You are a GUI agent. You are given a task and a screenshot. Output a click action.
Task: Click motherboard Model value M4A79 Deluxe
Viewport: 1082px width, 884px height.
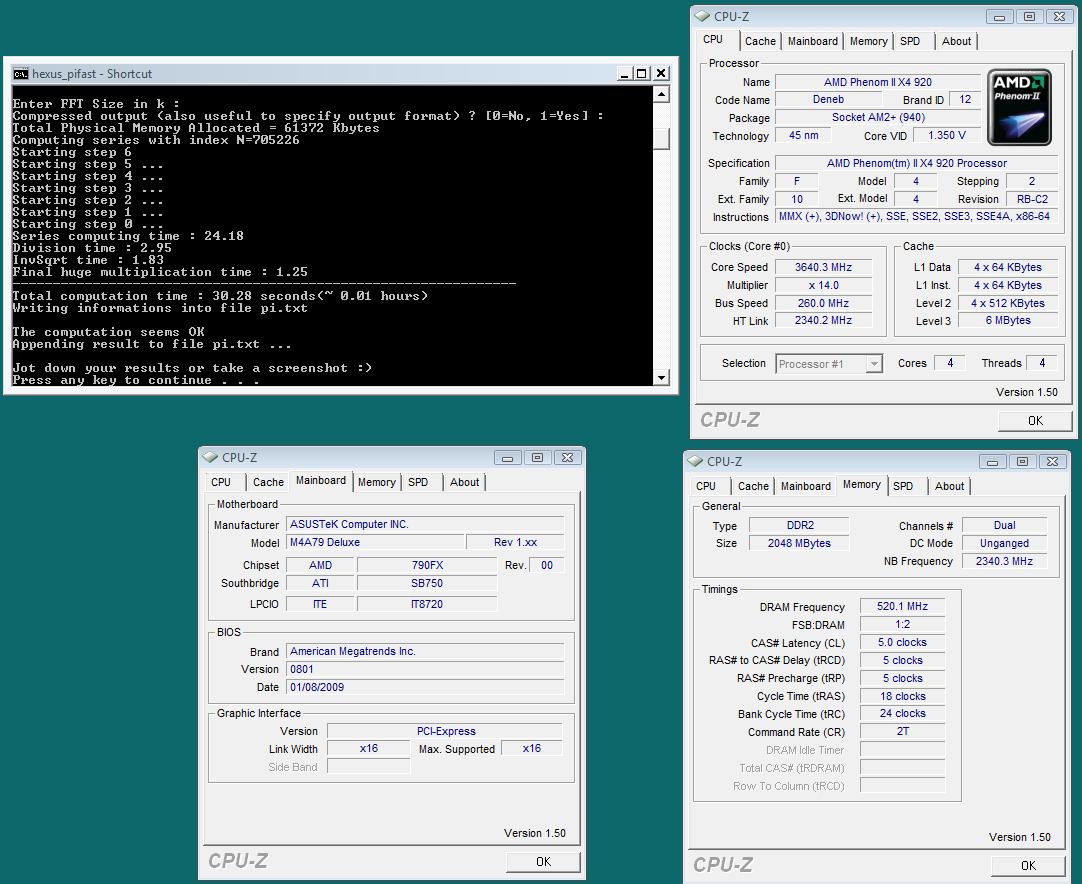pos(375,542)
